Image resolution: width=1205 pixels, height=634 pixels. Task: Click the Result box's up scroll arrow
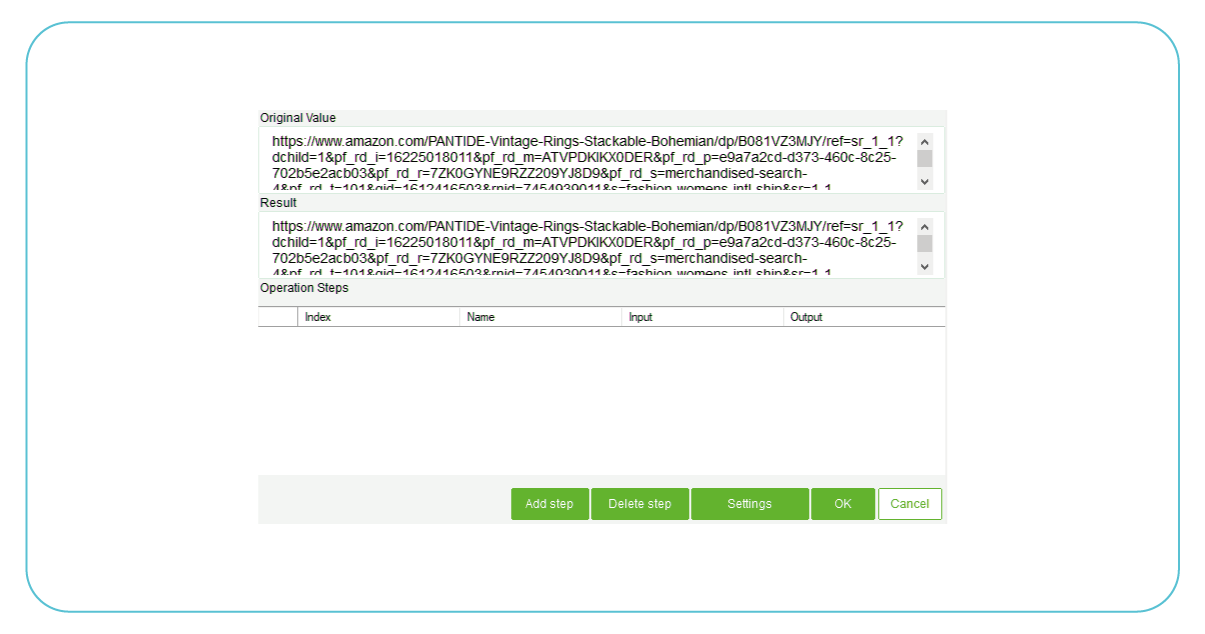[925, 226]
